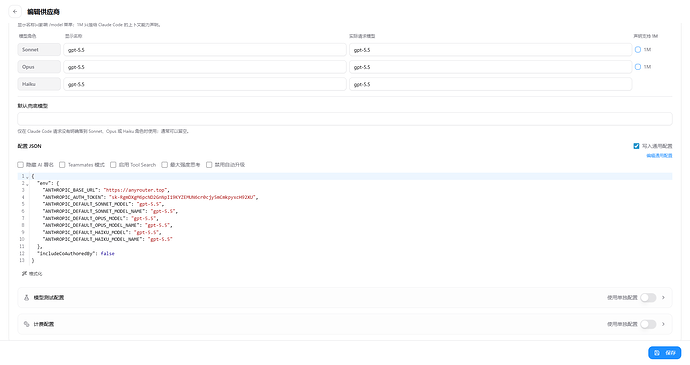Click the flask icon of 模型测试配置
The width and height of the screenshot is (690, 365).
(x=26, y=298)
